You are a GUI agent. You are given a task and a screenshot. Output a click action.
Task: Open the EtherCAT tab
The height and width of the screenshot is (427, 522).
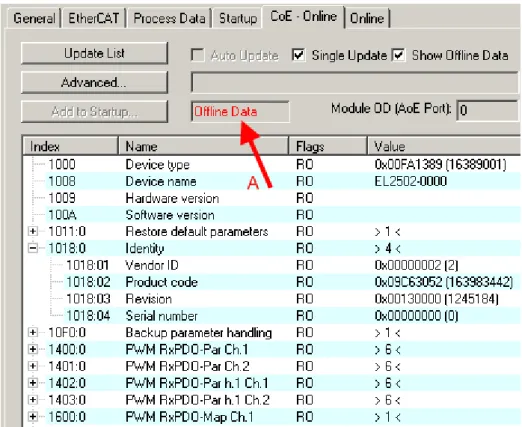click(93, 18)
